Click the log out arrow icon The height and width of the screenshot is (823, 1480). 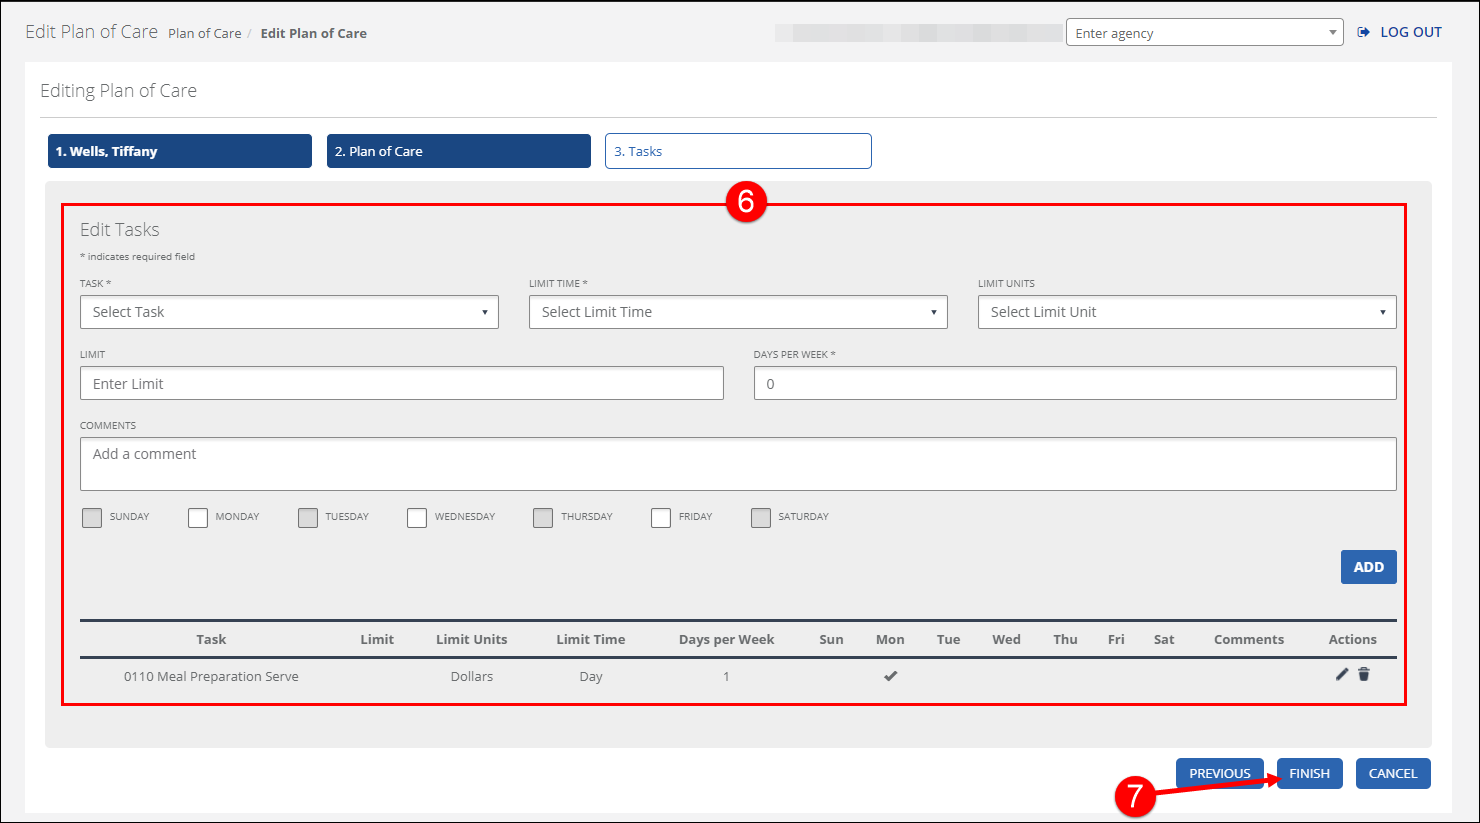(x=1363, y=32)
